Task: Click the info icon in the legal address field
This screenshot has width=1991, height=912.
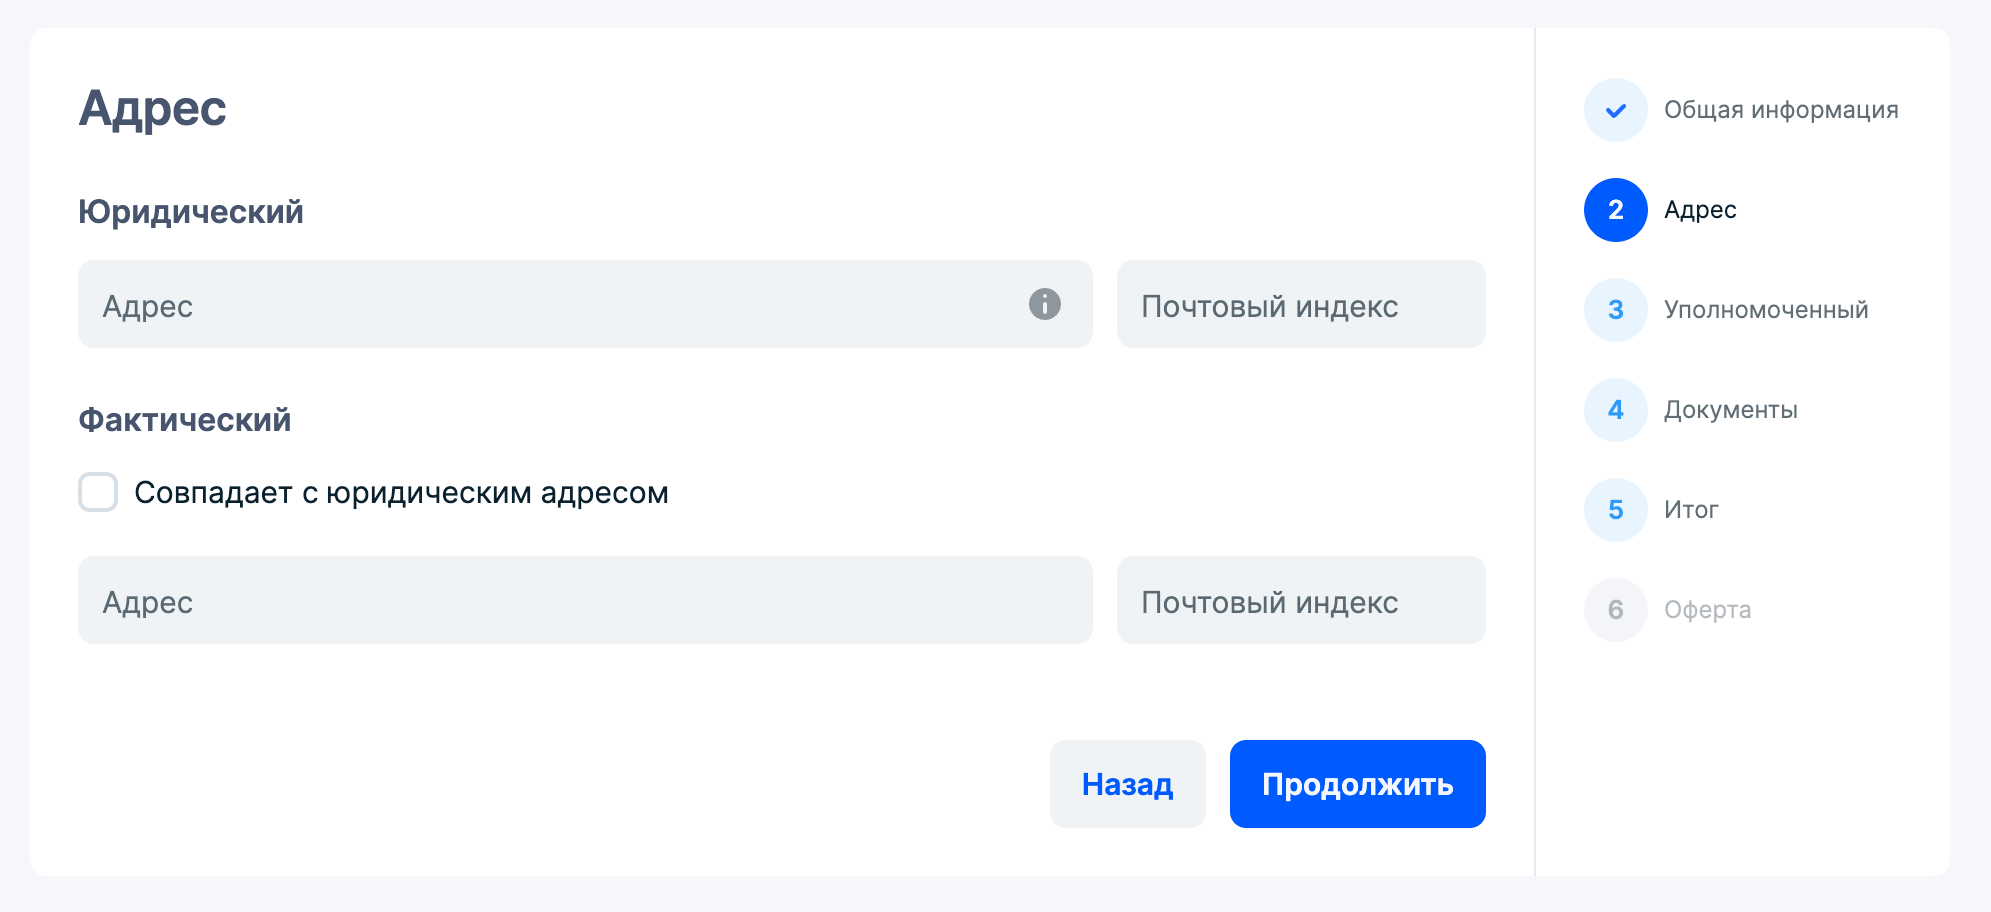Action: pyautogui.click(x=1043, y=304)
